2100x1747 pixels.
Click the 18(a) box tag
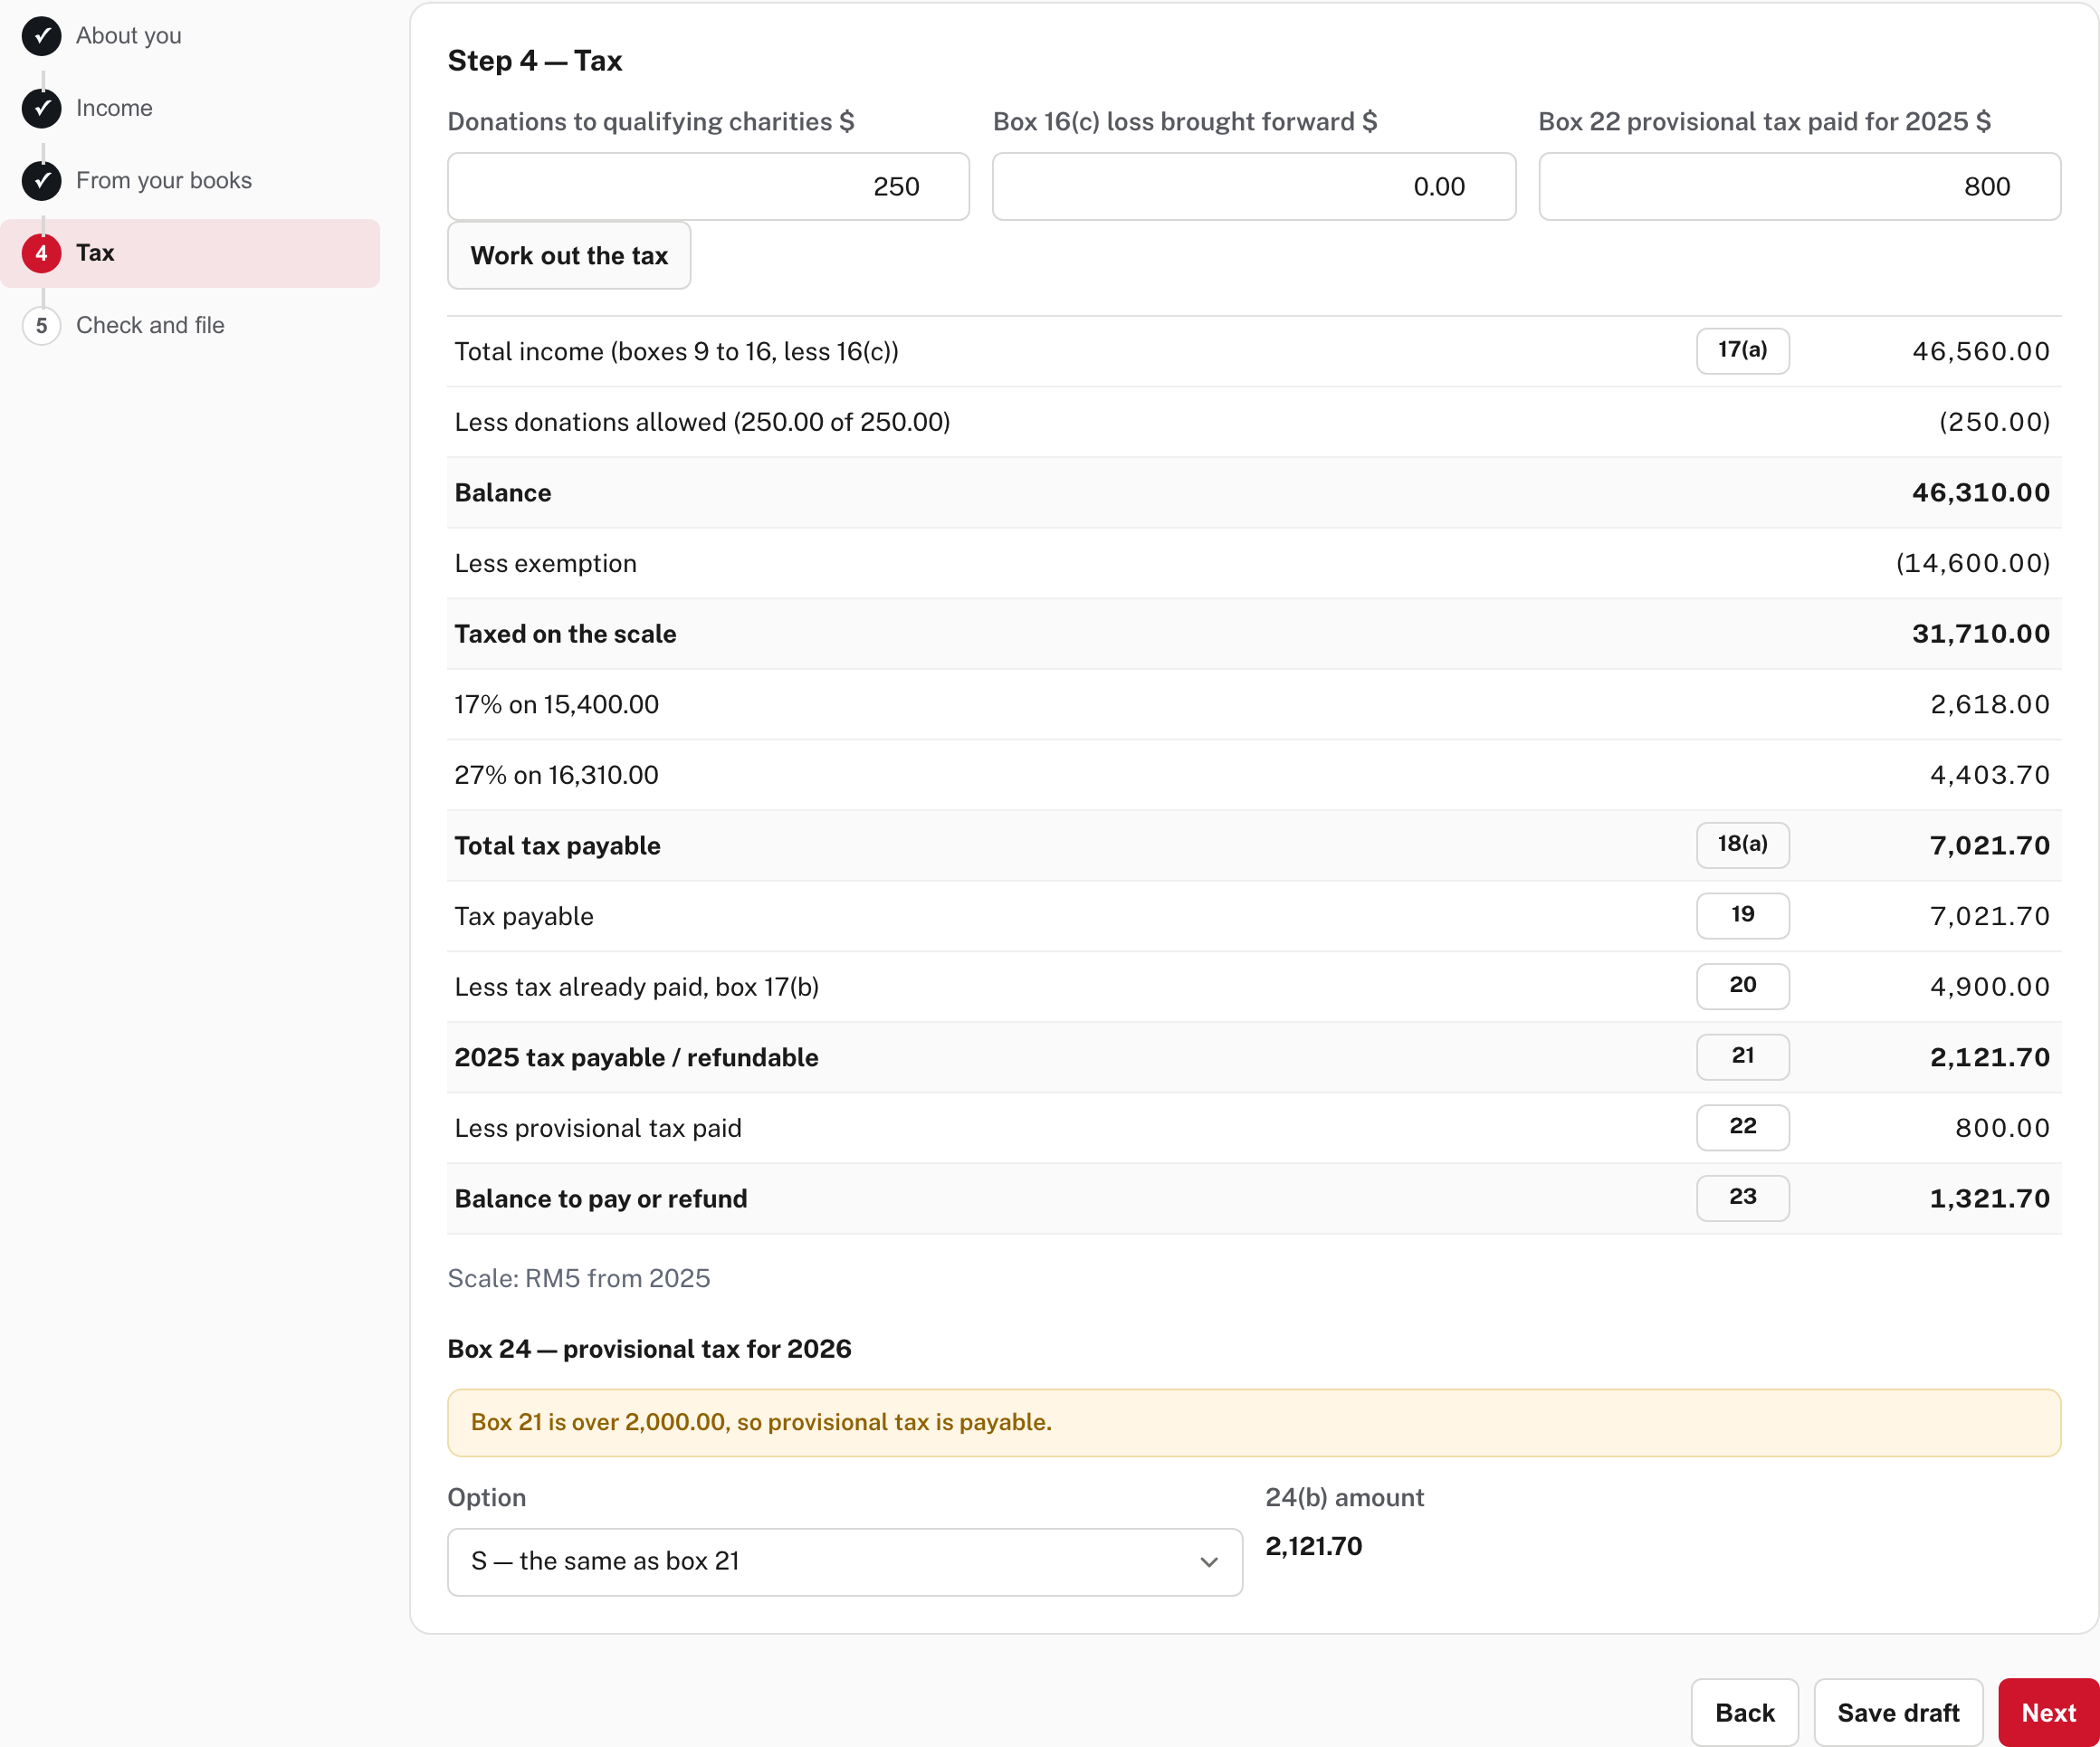point(1742,845)
